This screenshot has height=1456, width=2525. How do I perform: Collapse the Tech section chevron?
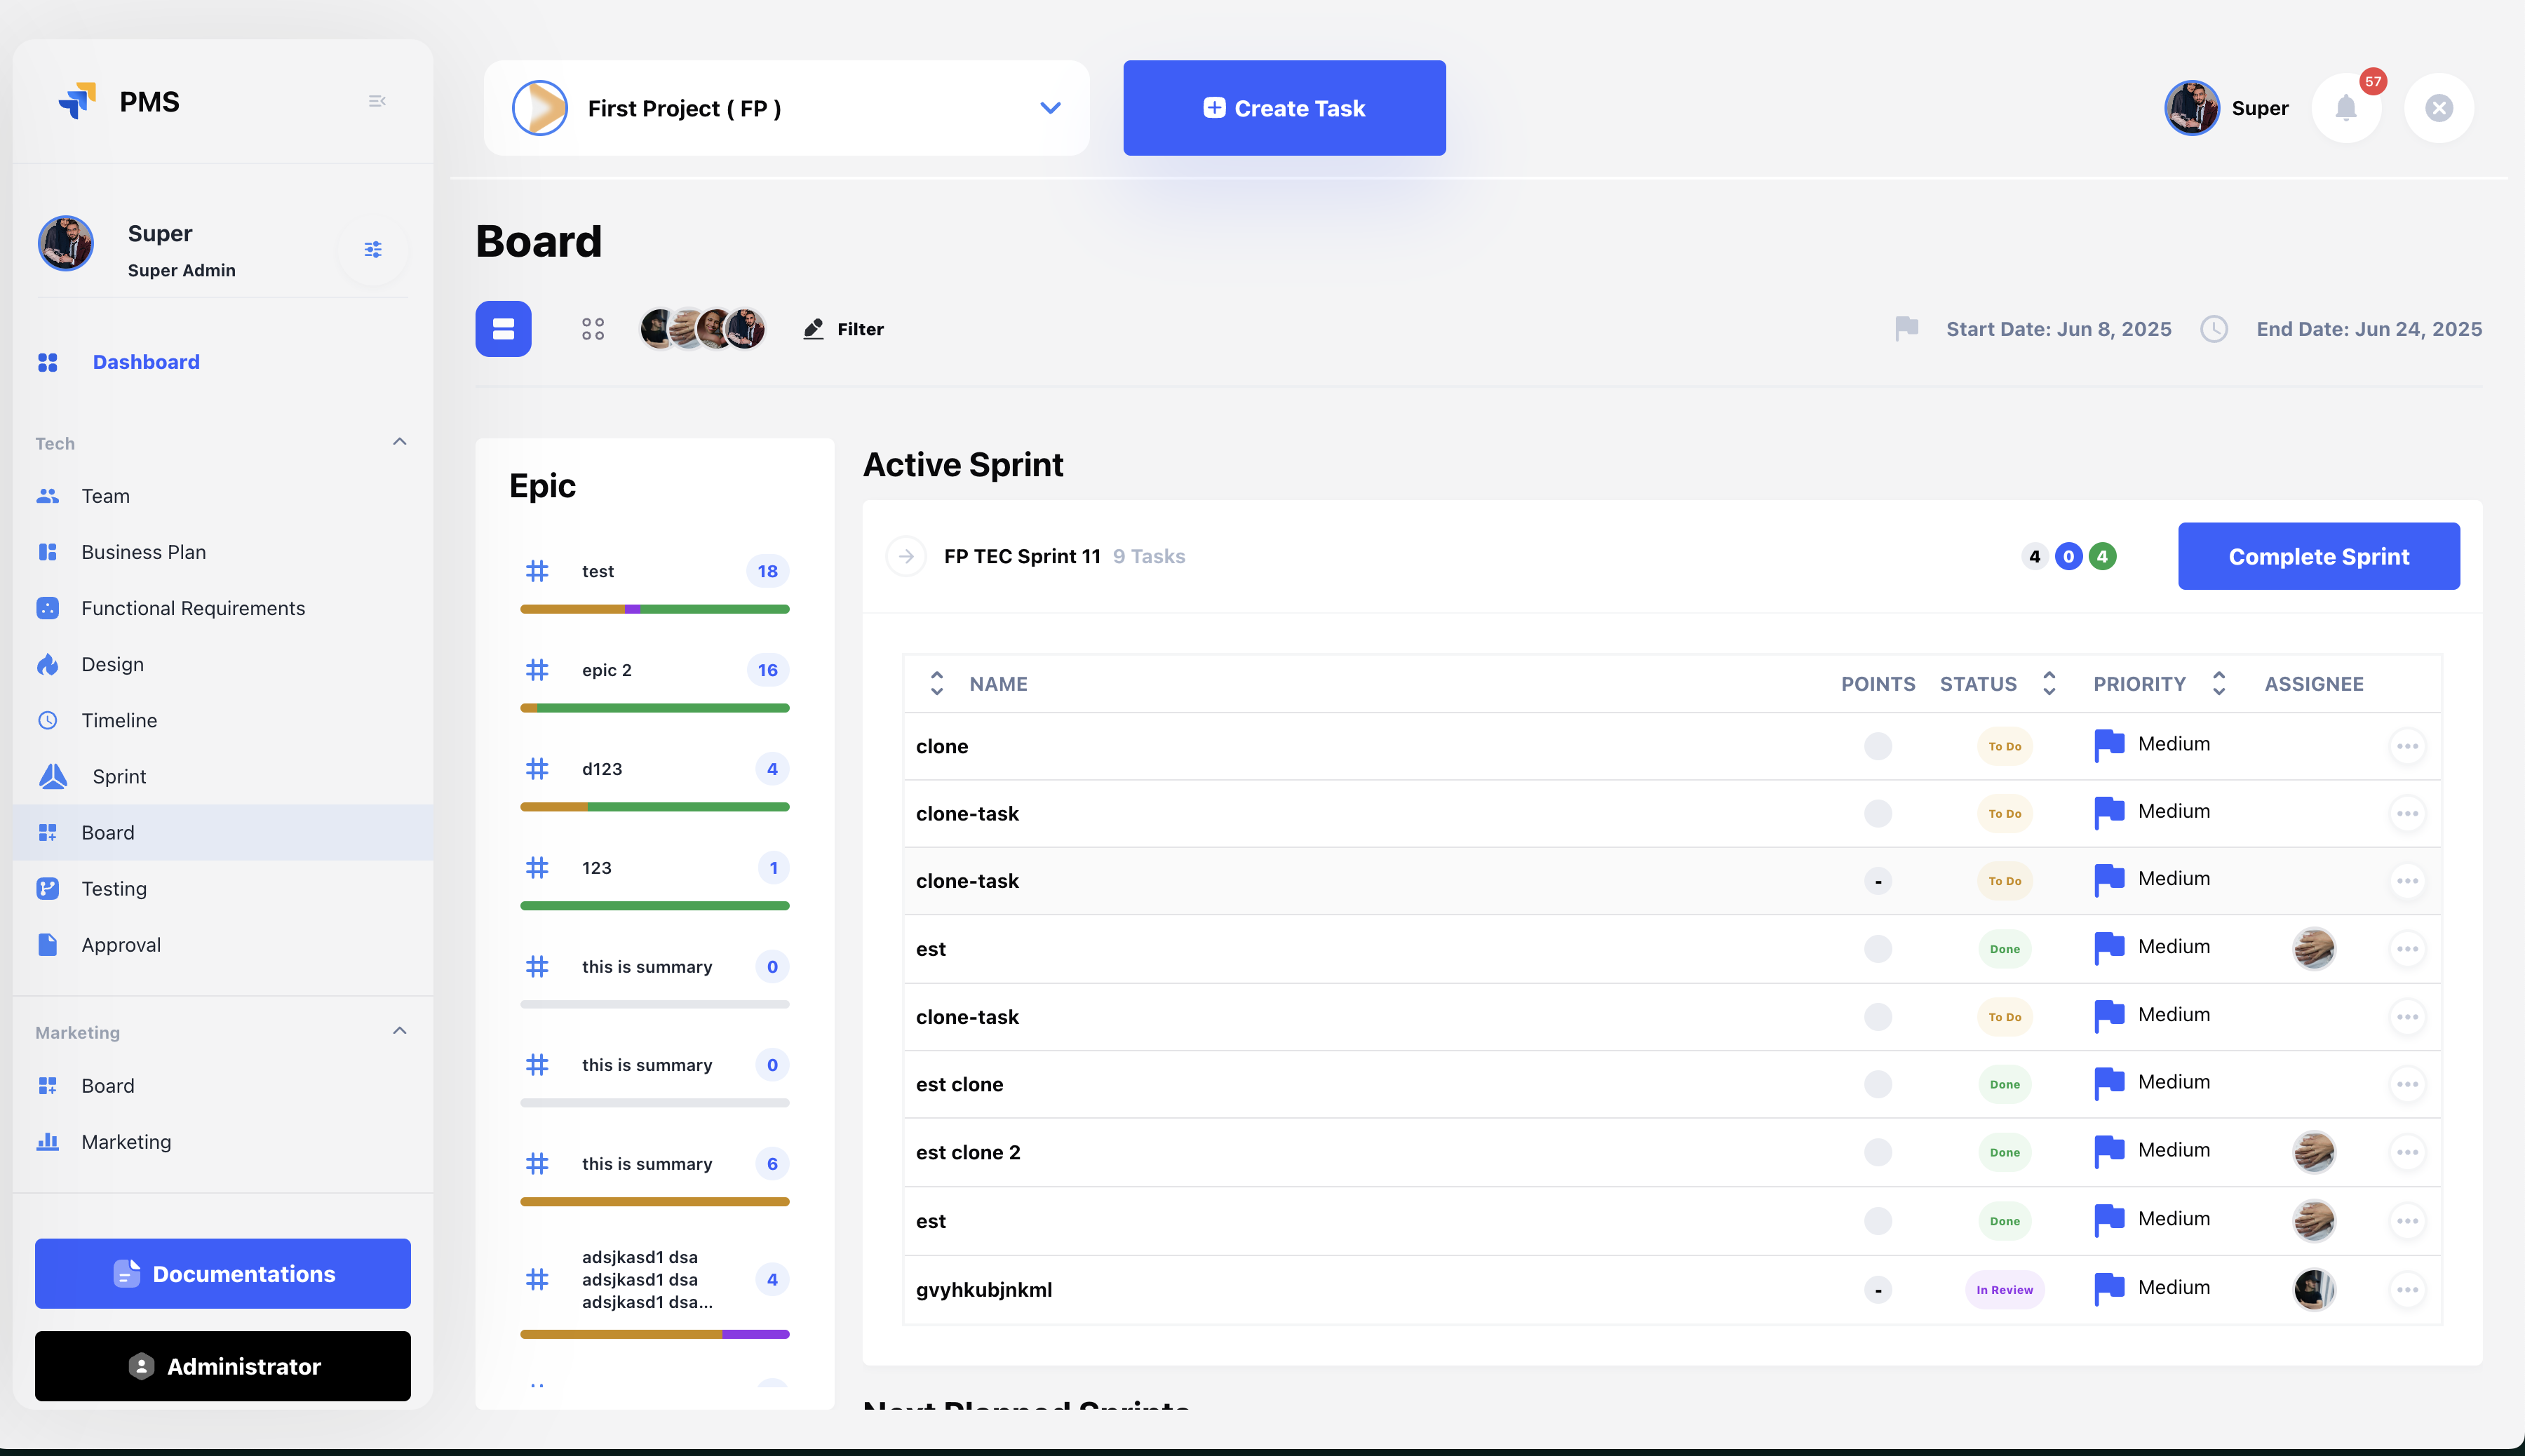400,442
